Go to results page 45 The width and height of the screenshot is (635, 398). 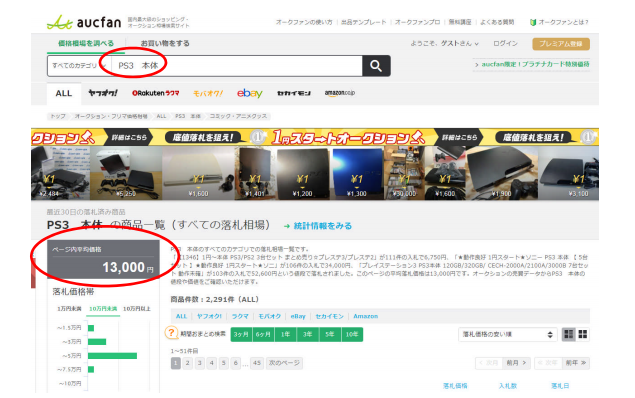point(257,363)
